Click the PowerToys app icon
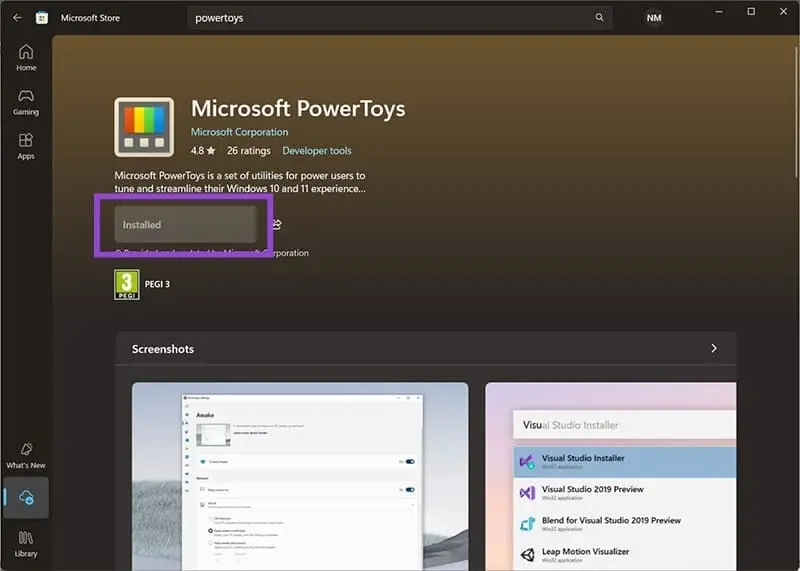 click(x=144, y=127)
